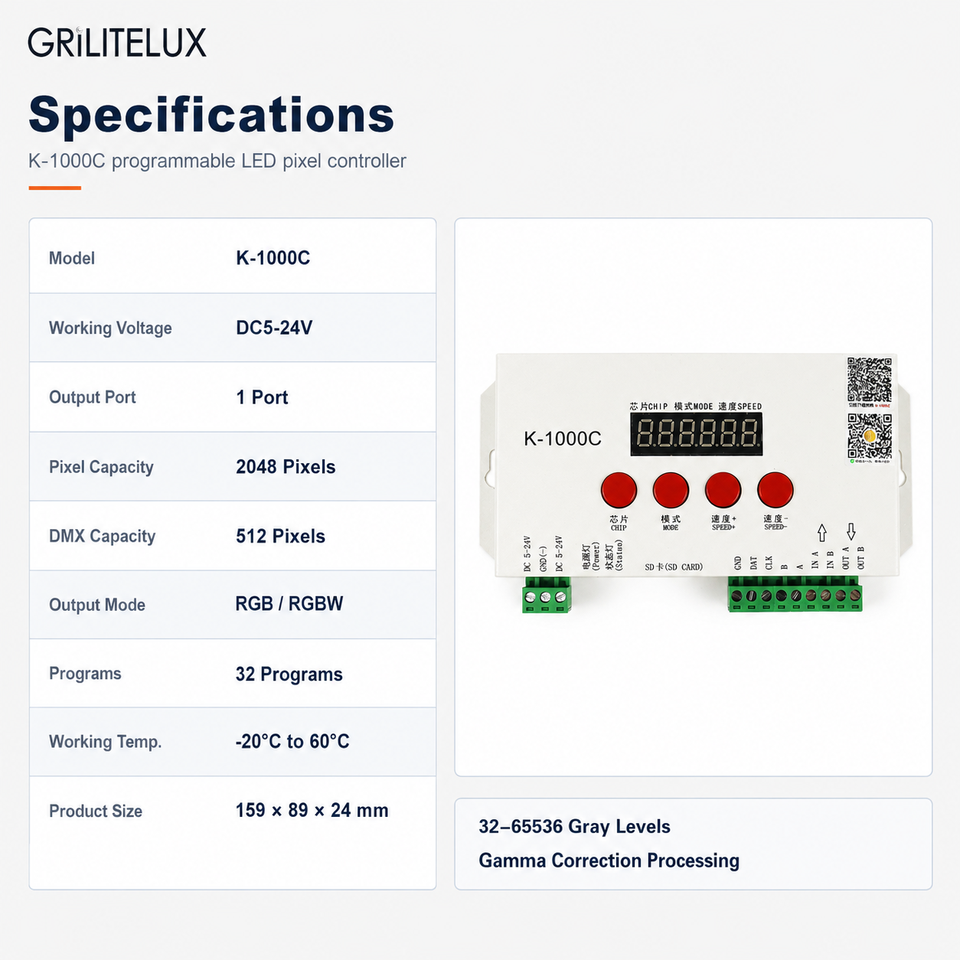Viewport: 960px width, 960px height.
Task: Select the Model K-1000C row
Action: click(233, 258)
